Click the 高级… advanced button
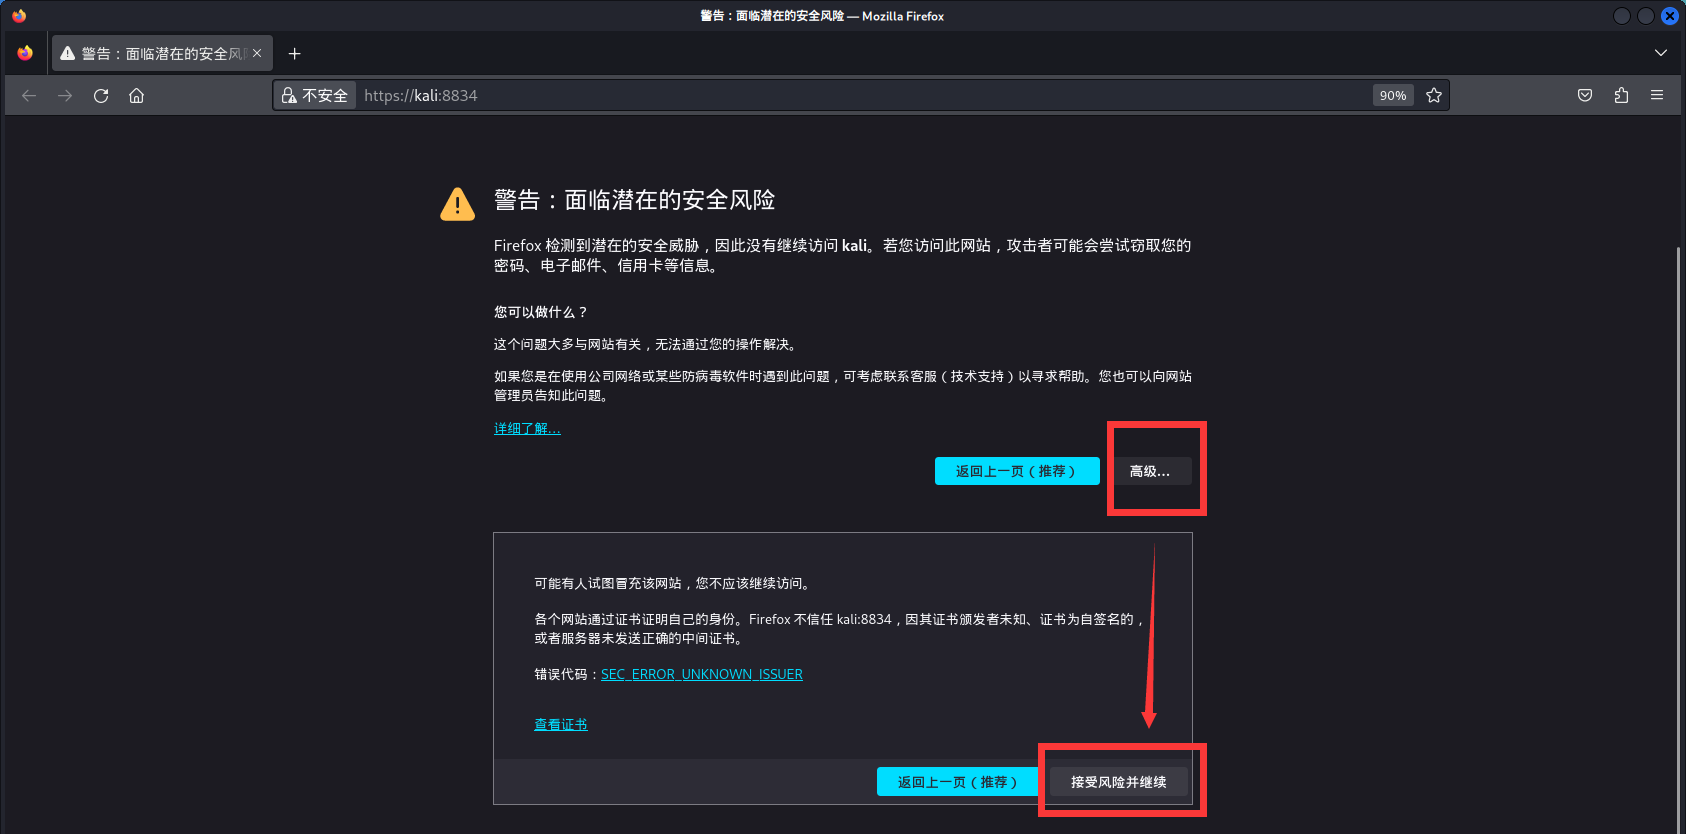Screen dimensions: 1686x834 coord(1150,471)
